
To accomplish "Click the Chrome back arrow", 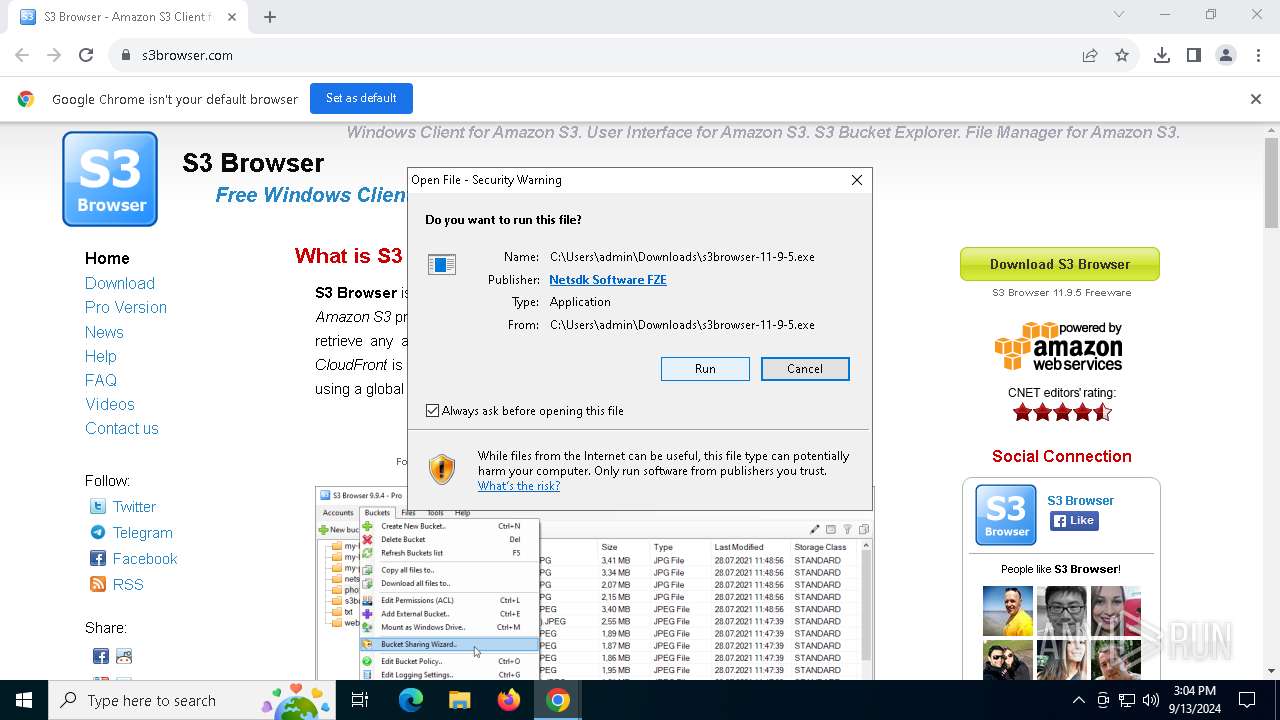I will point(22,55).
